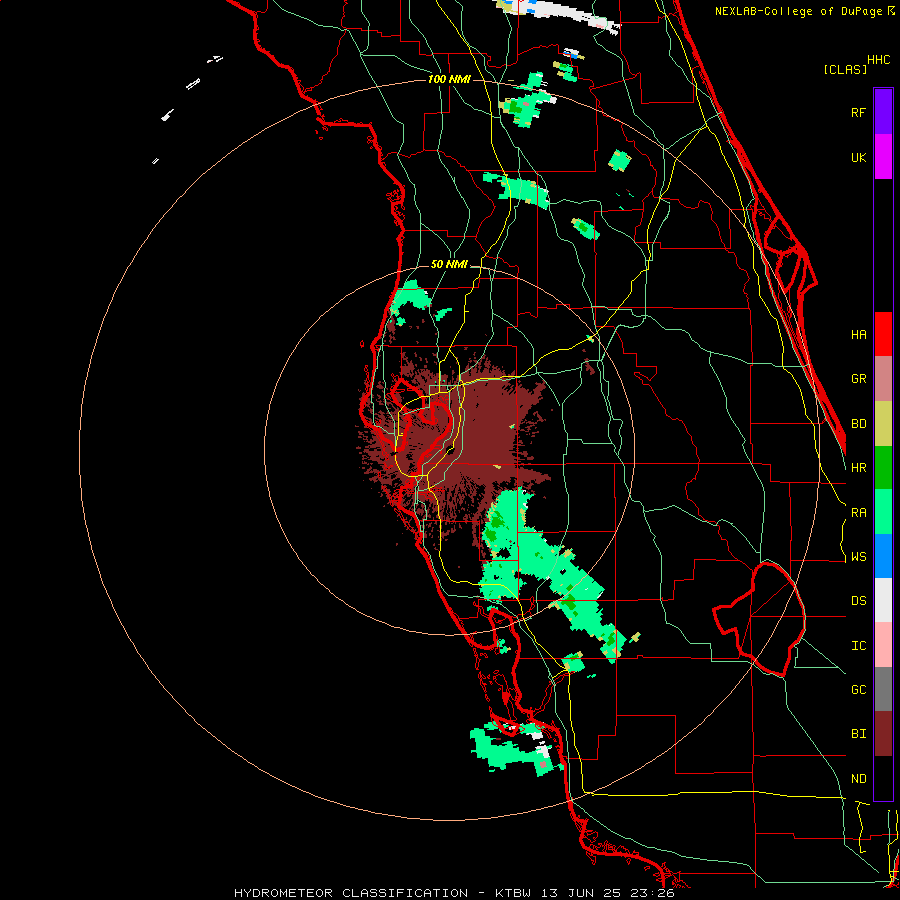
Task: Click the GC legend label
Action: (859, 690)
